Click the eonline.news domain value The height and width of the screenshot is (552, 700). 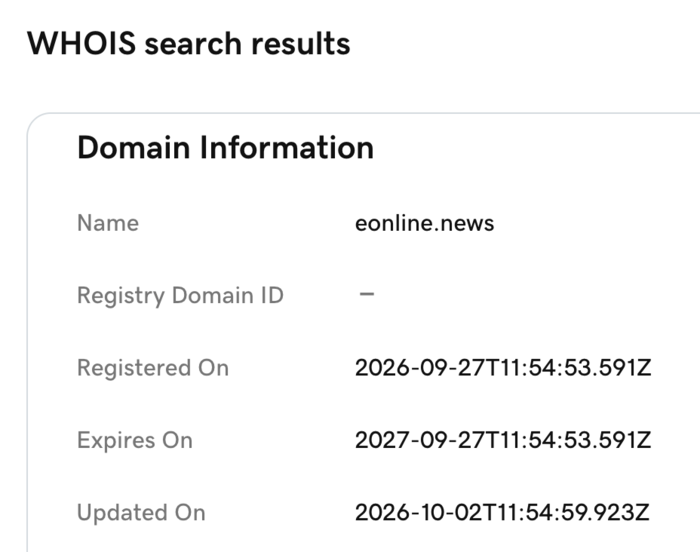425,223
